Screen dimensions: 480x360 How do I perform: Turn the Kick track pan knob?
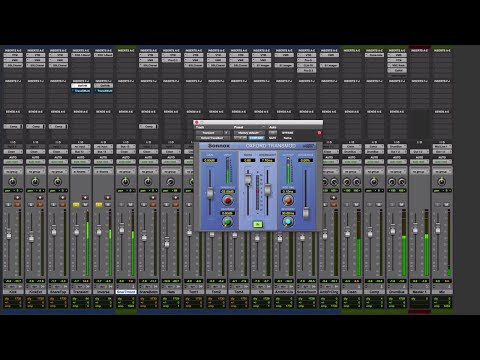point(12,182)
